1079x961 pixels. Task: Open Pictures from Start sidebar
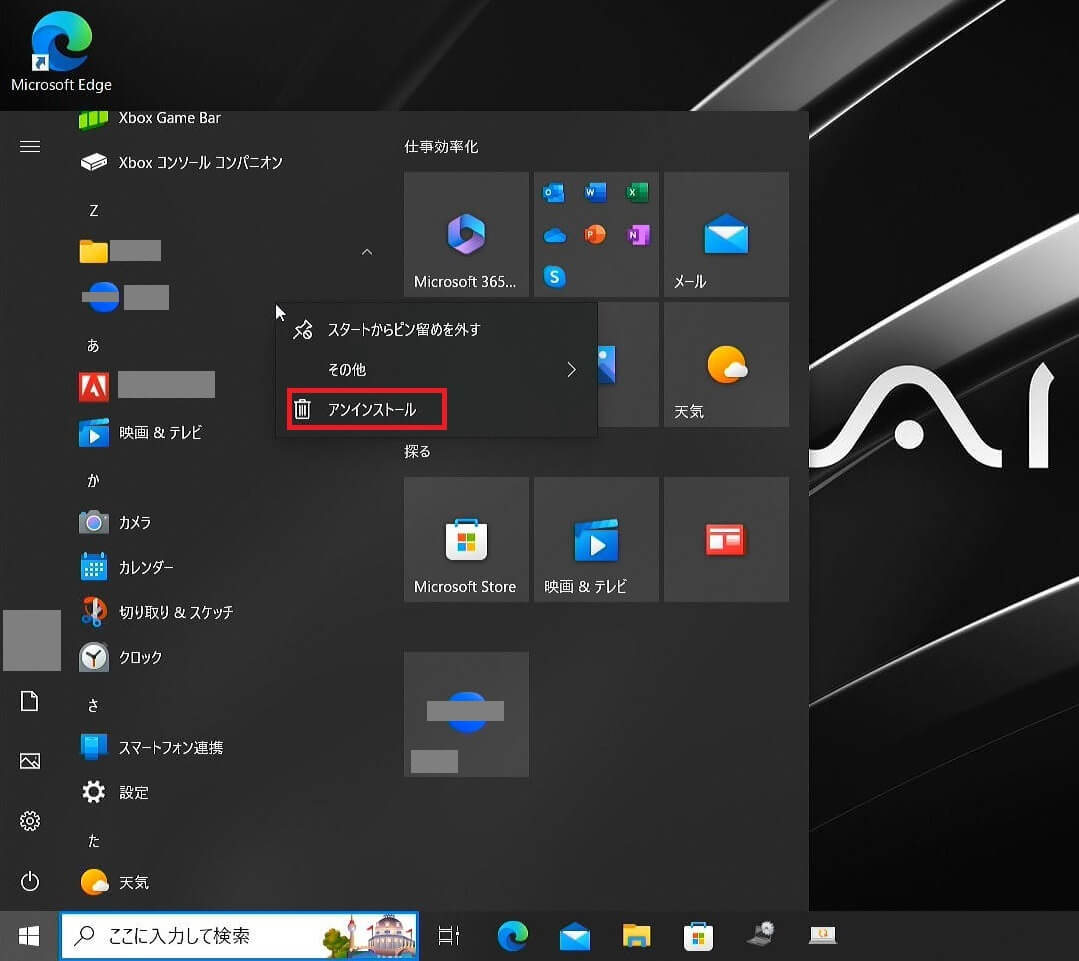(30, 761)
